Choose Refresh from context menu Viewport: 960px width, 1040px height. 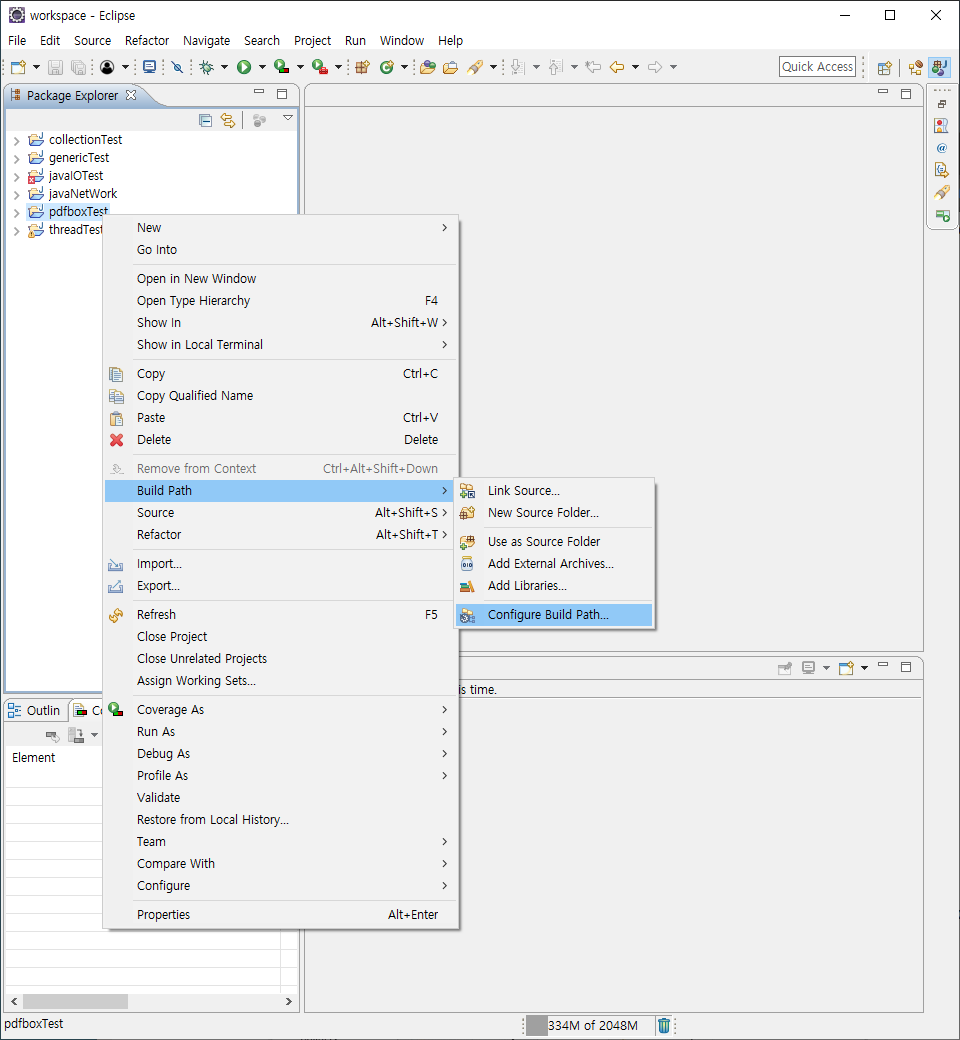[x=281, y=615]
